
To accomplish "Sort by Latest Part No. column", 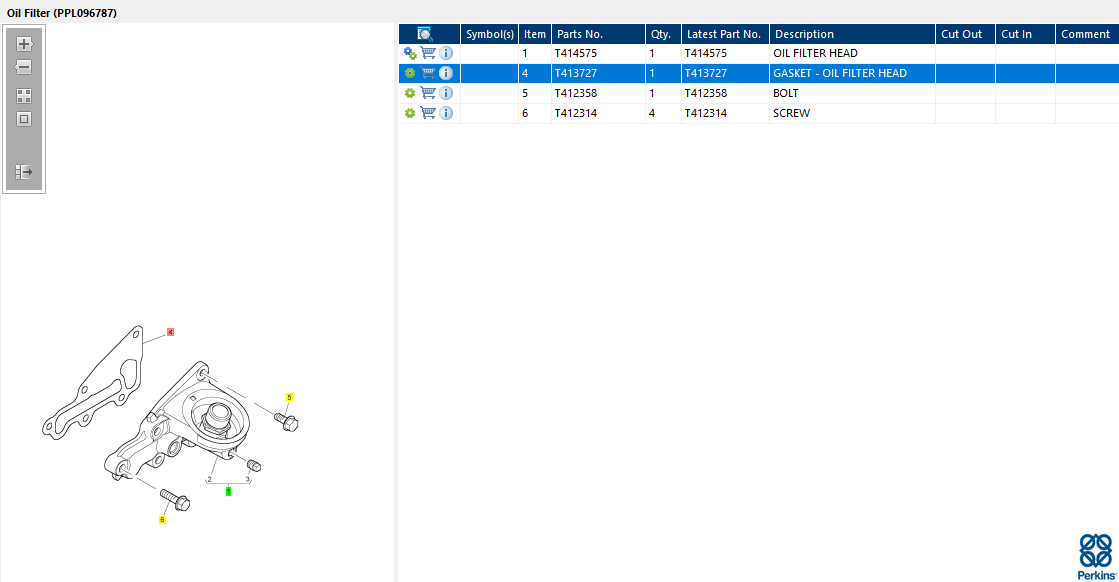I will [725, 34].
